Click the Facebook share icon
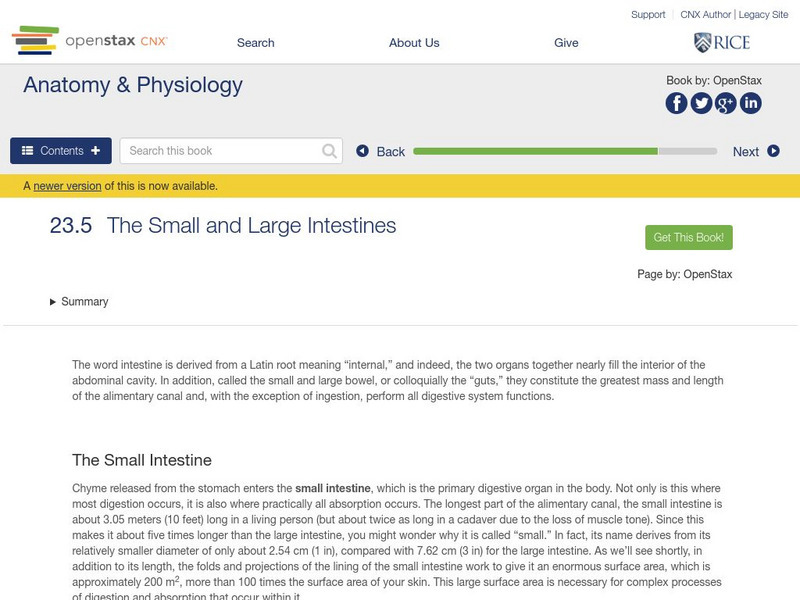Image resolution: width=800 pixels, height=600 pixels. [677, 103]
